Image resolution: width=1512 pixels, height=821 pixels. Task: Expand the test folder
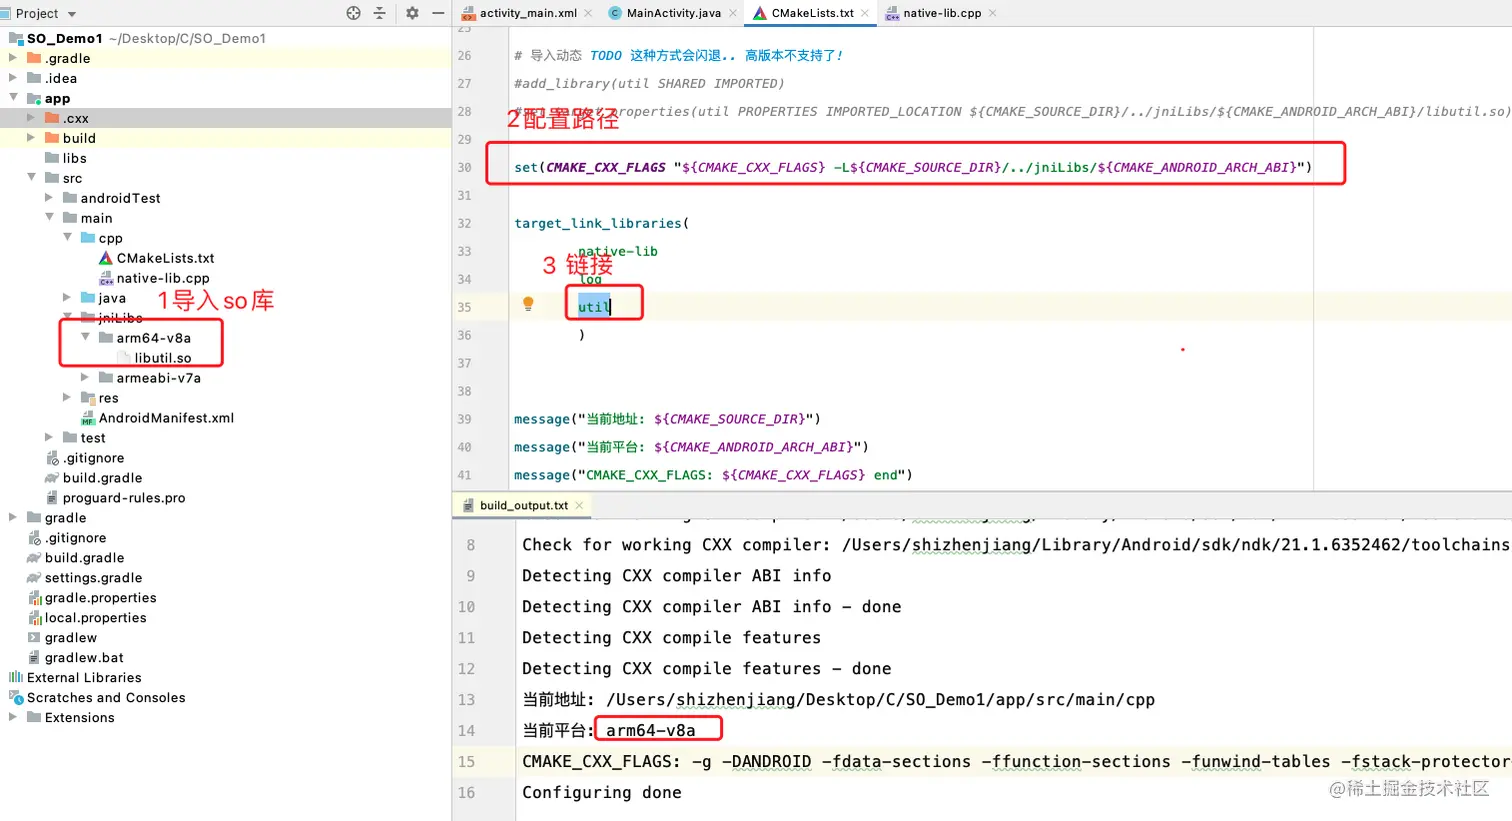pos(49,438)
